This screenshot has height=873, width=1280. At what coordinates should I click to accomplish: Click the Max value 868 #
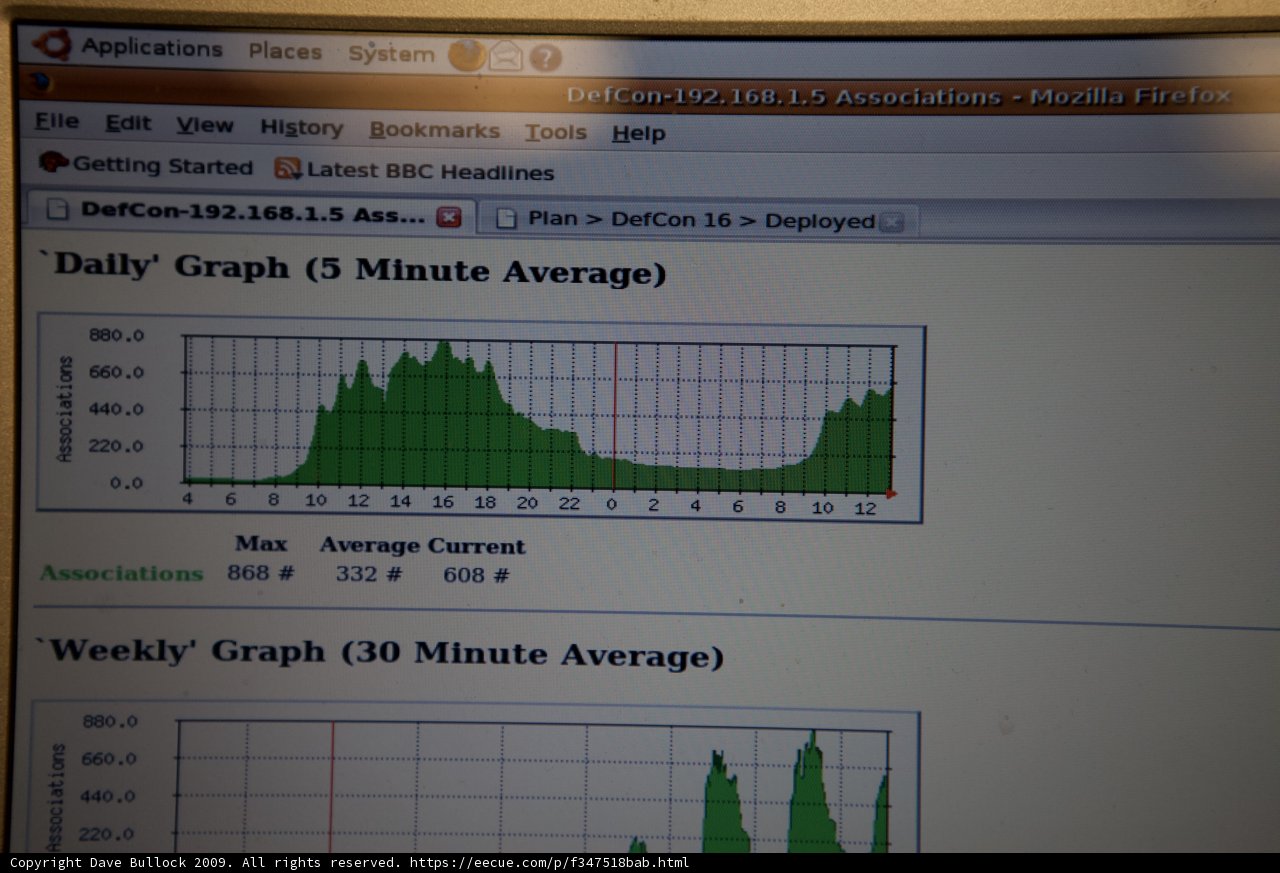point(260,573)
